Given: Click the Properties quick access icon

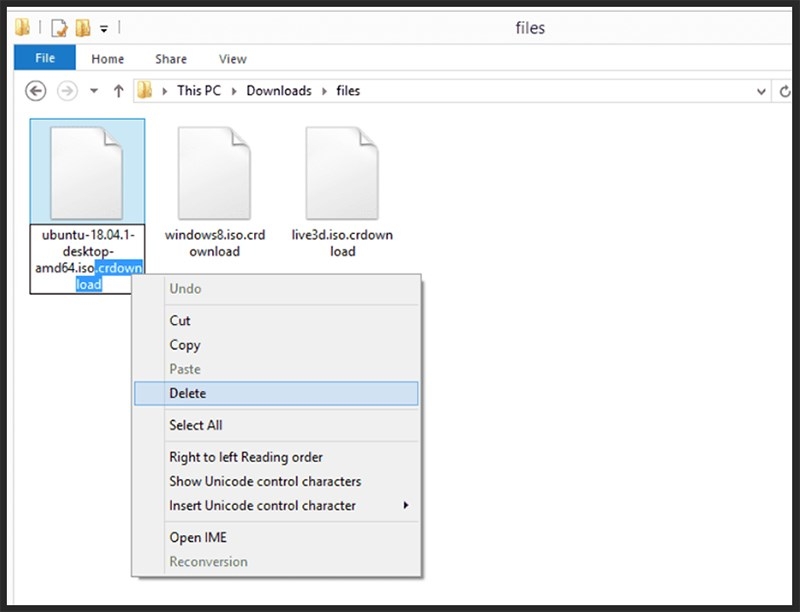Looking at the screenshot, I should pyautogui.click(x=60, y=28).
